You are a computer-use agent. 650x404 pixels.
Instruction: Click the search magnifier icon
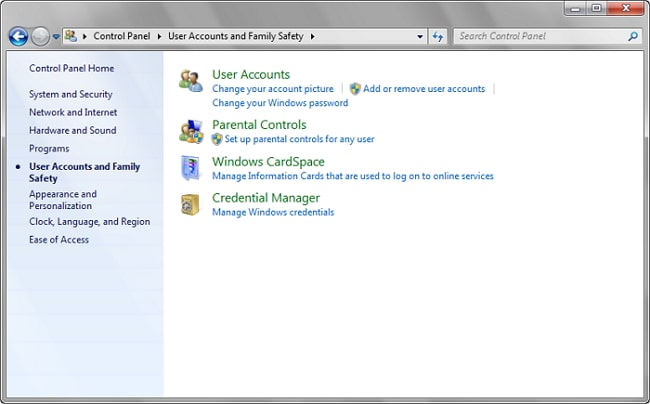tap(633, 36)
